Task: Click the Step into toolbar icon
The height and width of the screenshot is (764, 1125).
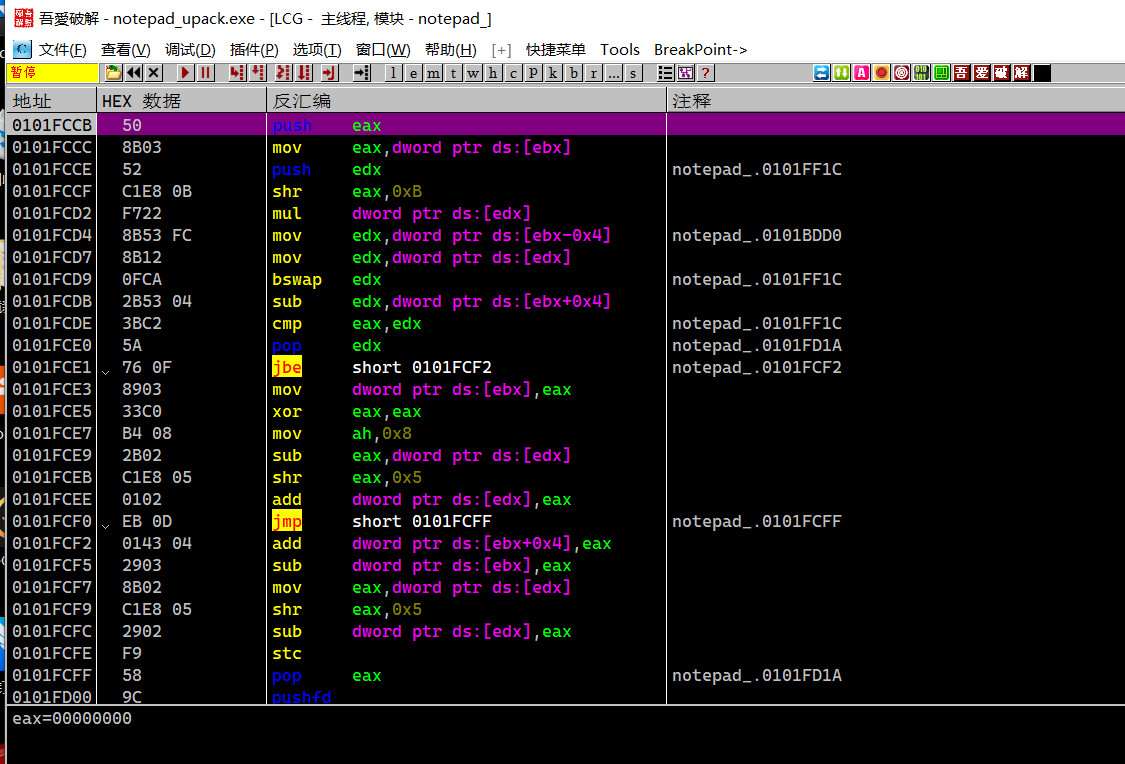Action: click(237, 73)
